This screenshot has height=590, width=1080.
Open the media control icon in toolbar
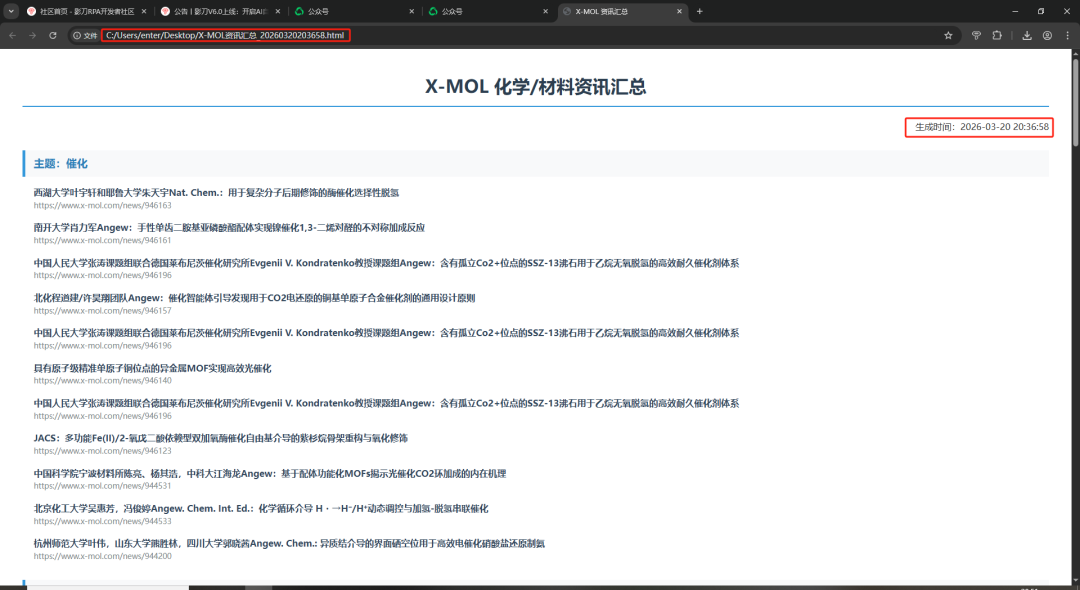click(976, 35)
